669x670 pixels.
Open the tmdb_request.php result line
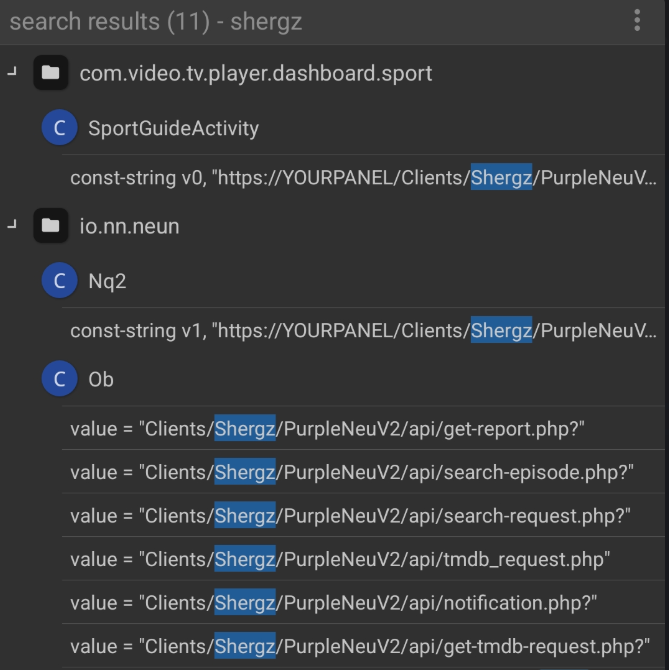(x=339, y=559)
